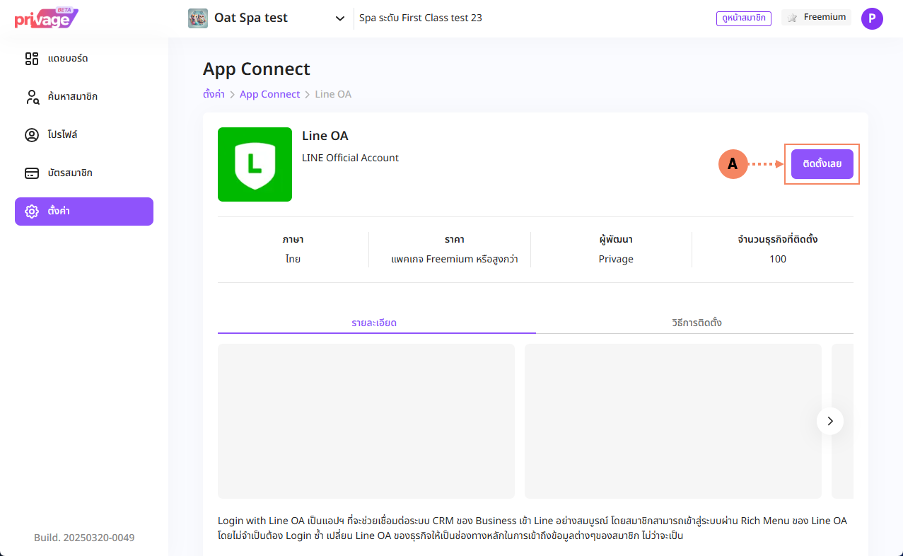Viewport: 904px width, 556px height.
Task: Click the Privage logo in the sidebar
Action: coord(46,18)
